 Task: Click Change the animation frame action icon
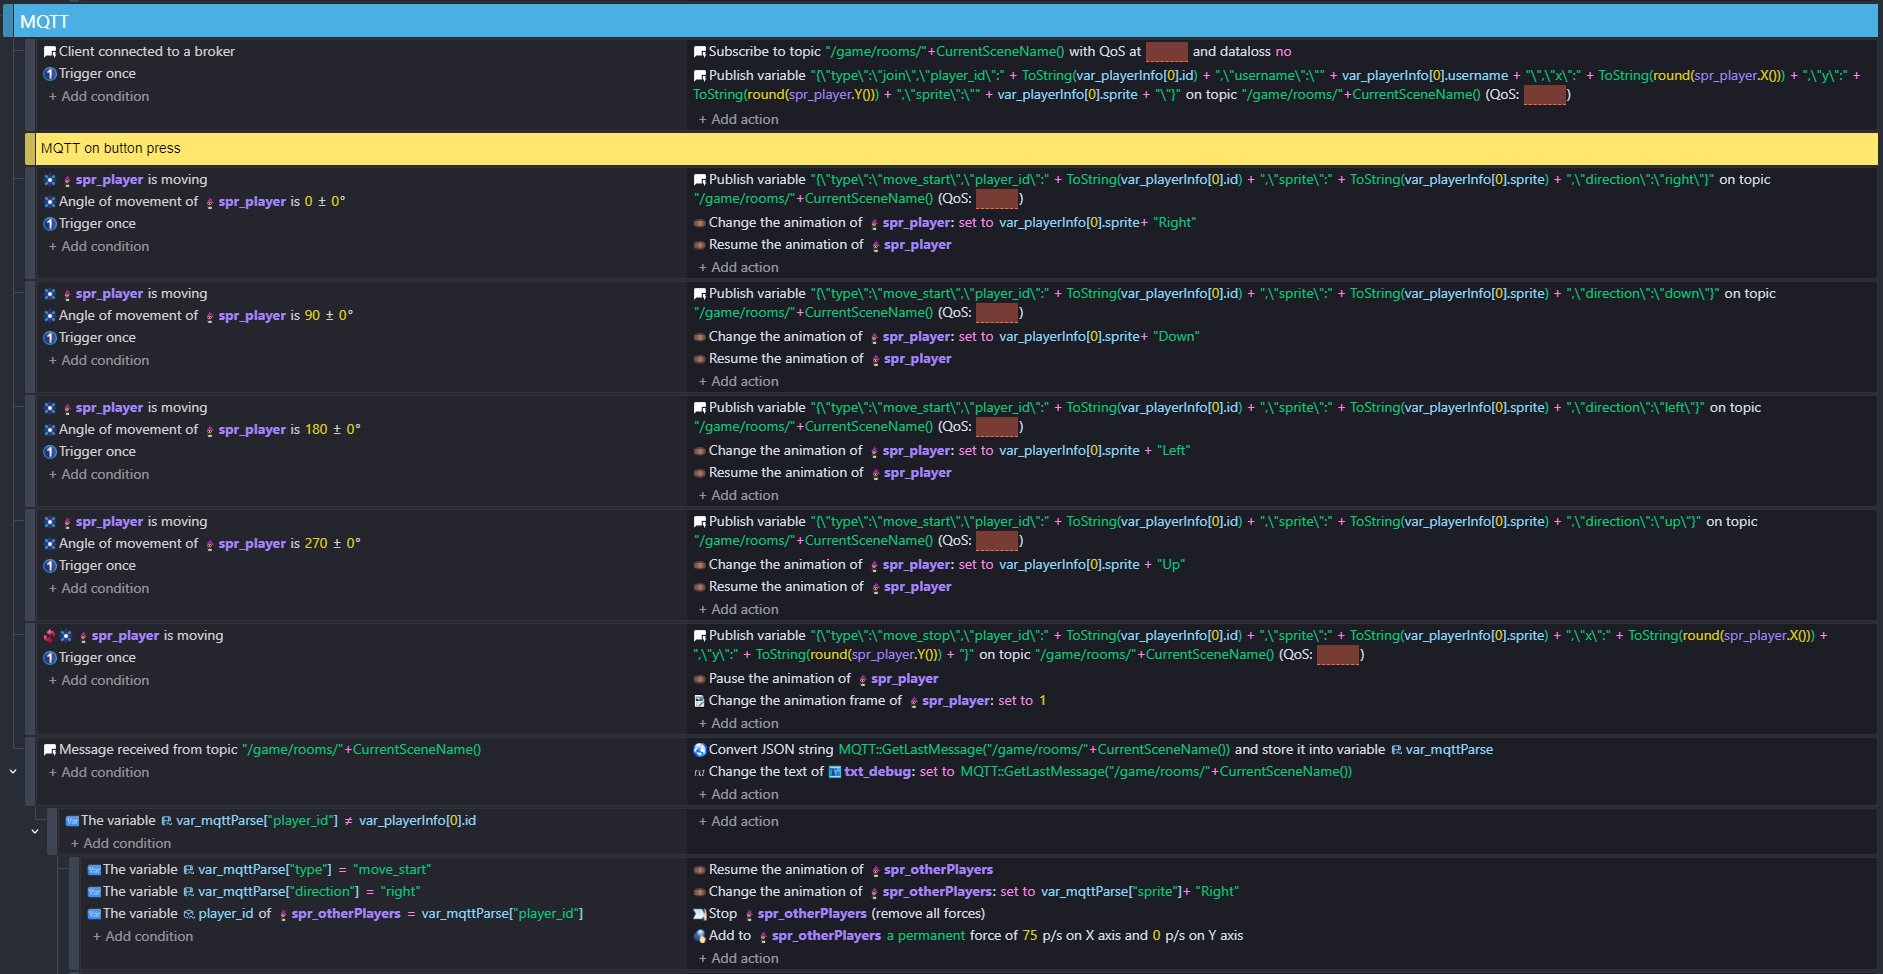pyautogui.click(x=700, y=701)
